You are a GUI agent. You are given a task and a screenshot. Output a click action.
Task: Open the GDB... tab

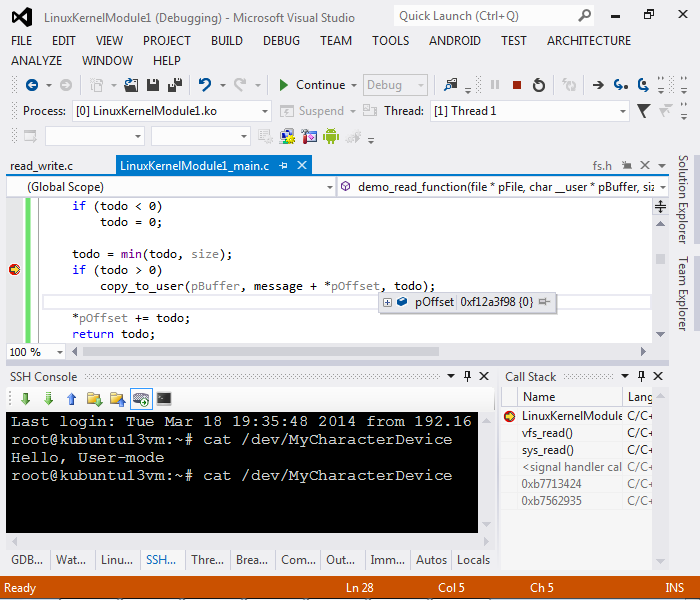click(27, 560)
